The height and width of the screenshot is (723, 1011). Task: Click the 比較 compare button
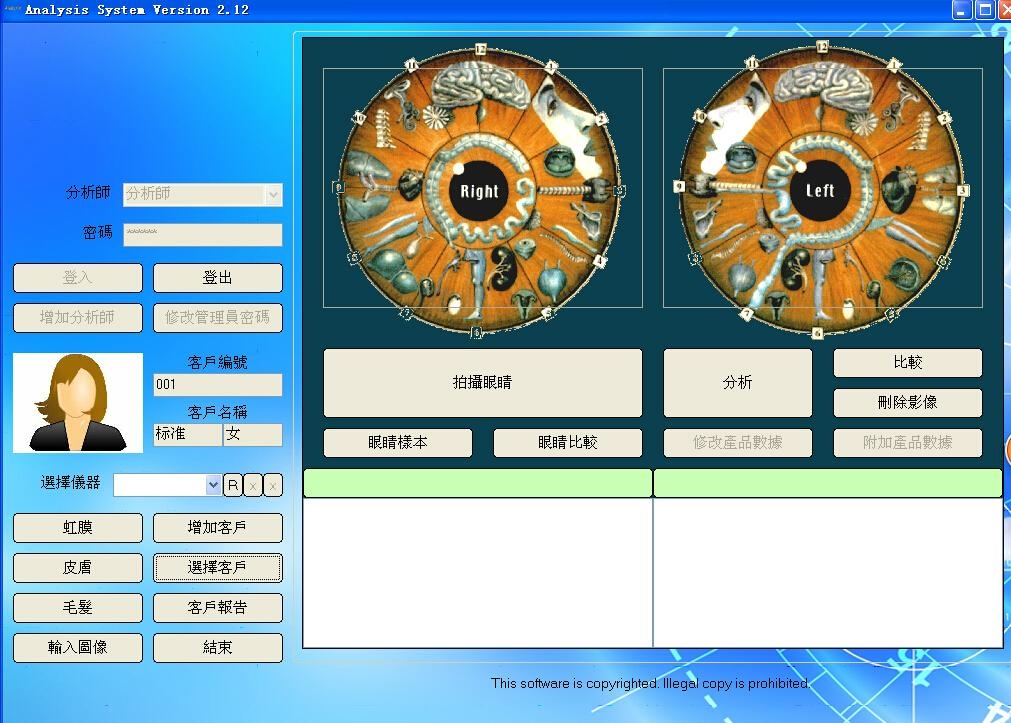[907, 362]
